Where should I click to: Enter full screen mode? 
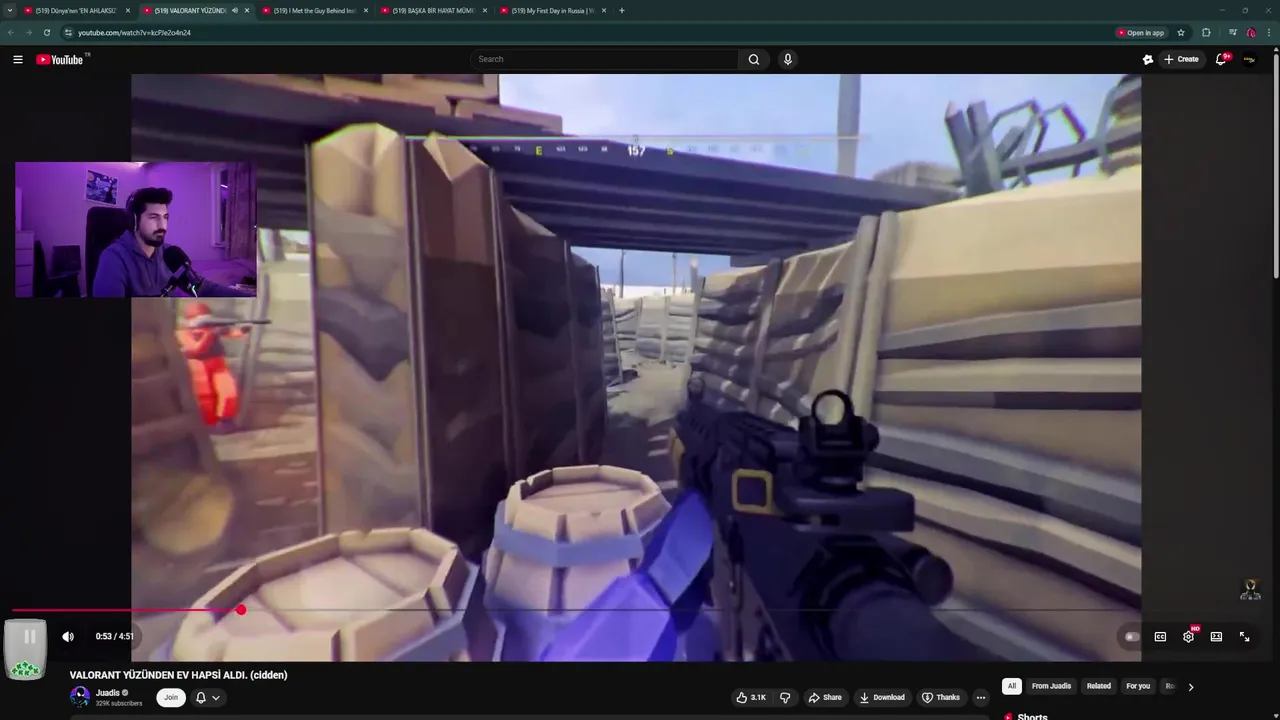[1245, 637]
